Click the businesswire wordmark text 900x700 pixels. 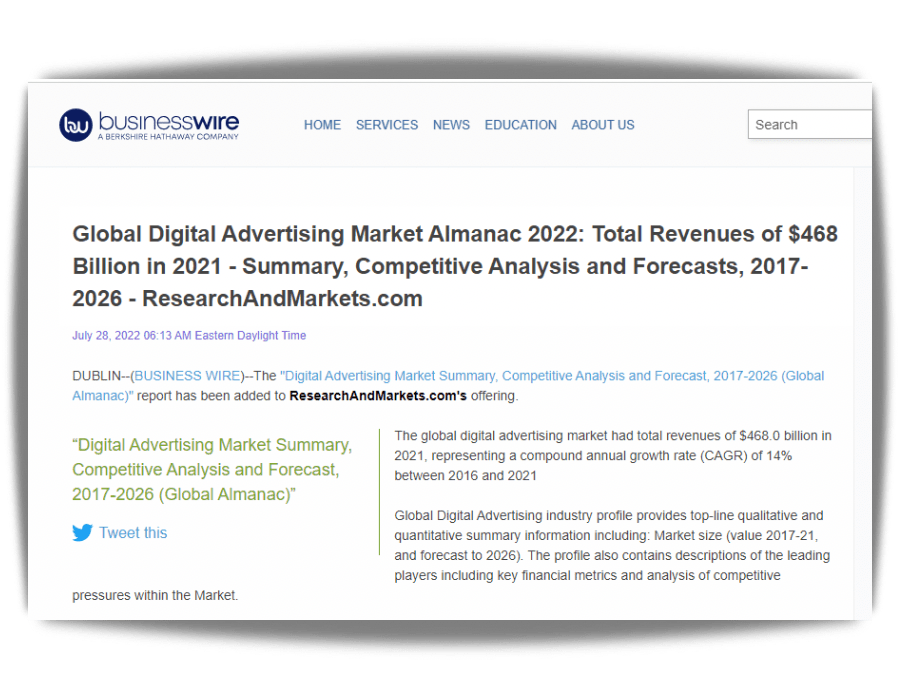[x=168, y=121]
